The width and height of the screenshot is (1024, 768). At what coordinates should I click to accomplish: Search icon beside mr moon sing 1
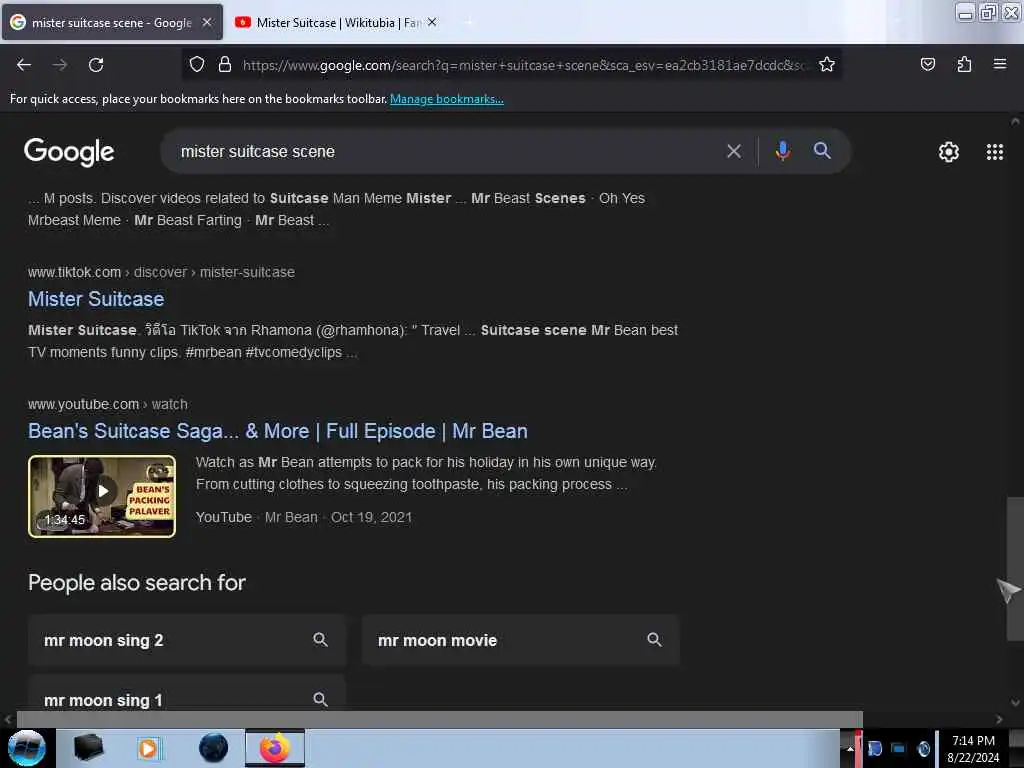click(x=320, y=699)
